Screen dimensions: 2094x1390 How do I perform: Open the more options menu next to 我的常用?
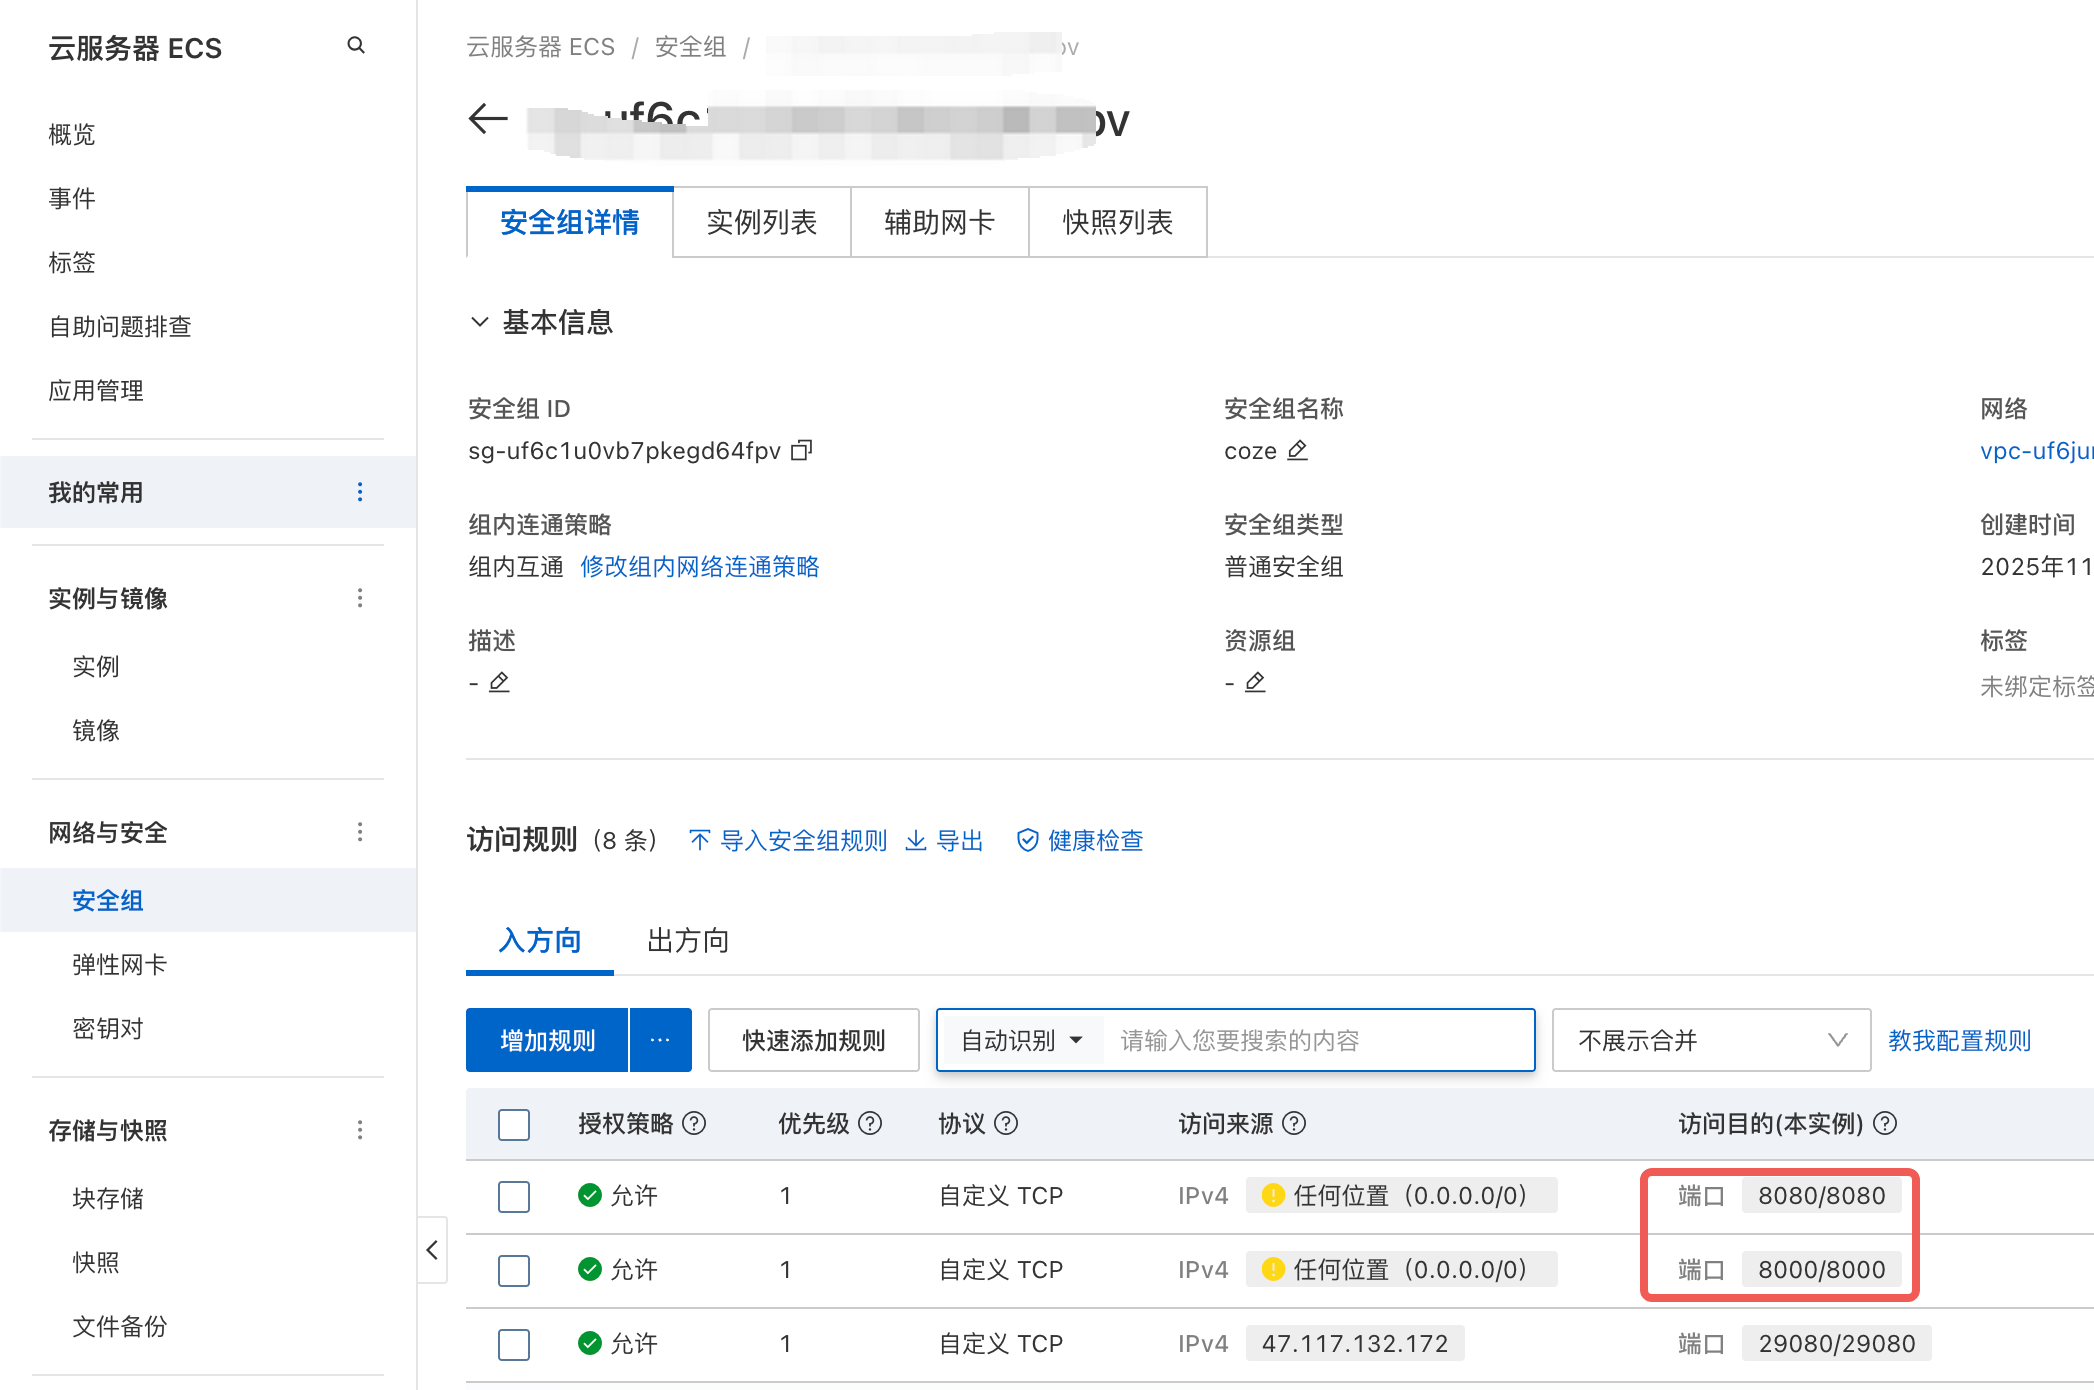[360, 492]
